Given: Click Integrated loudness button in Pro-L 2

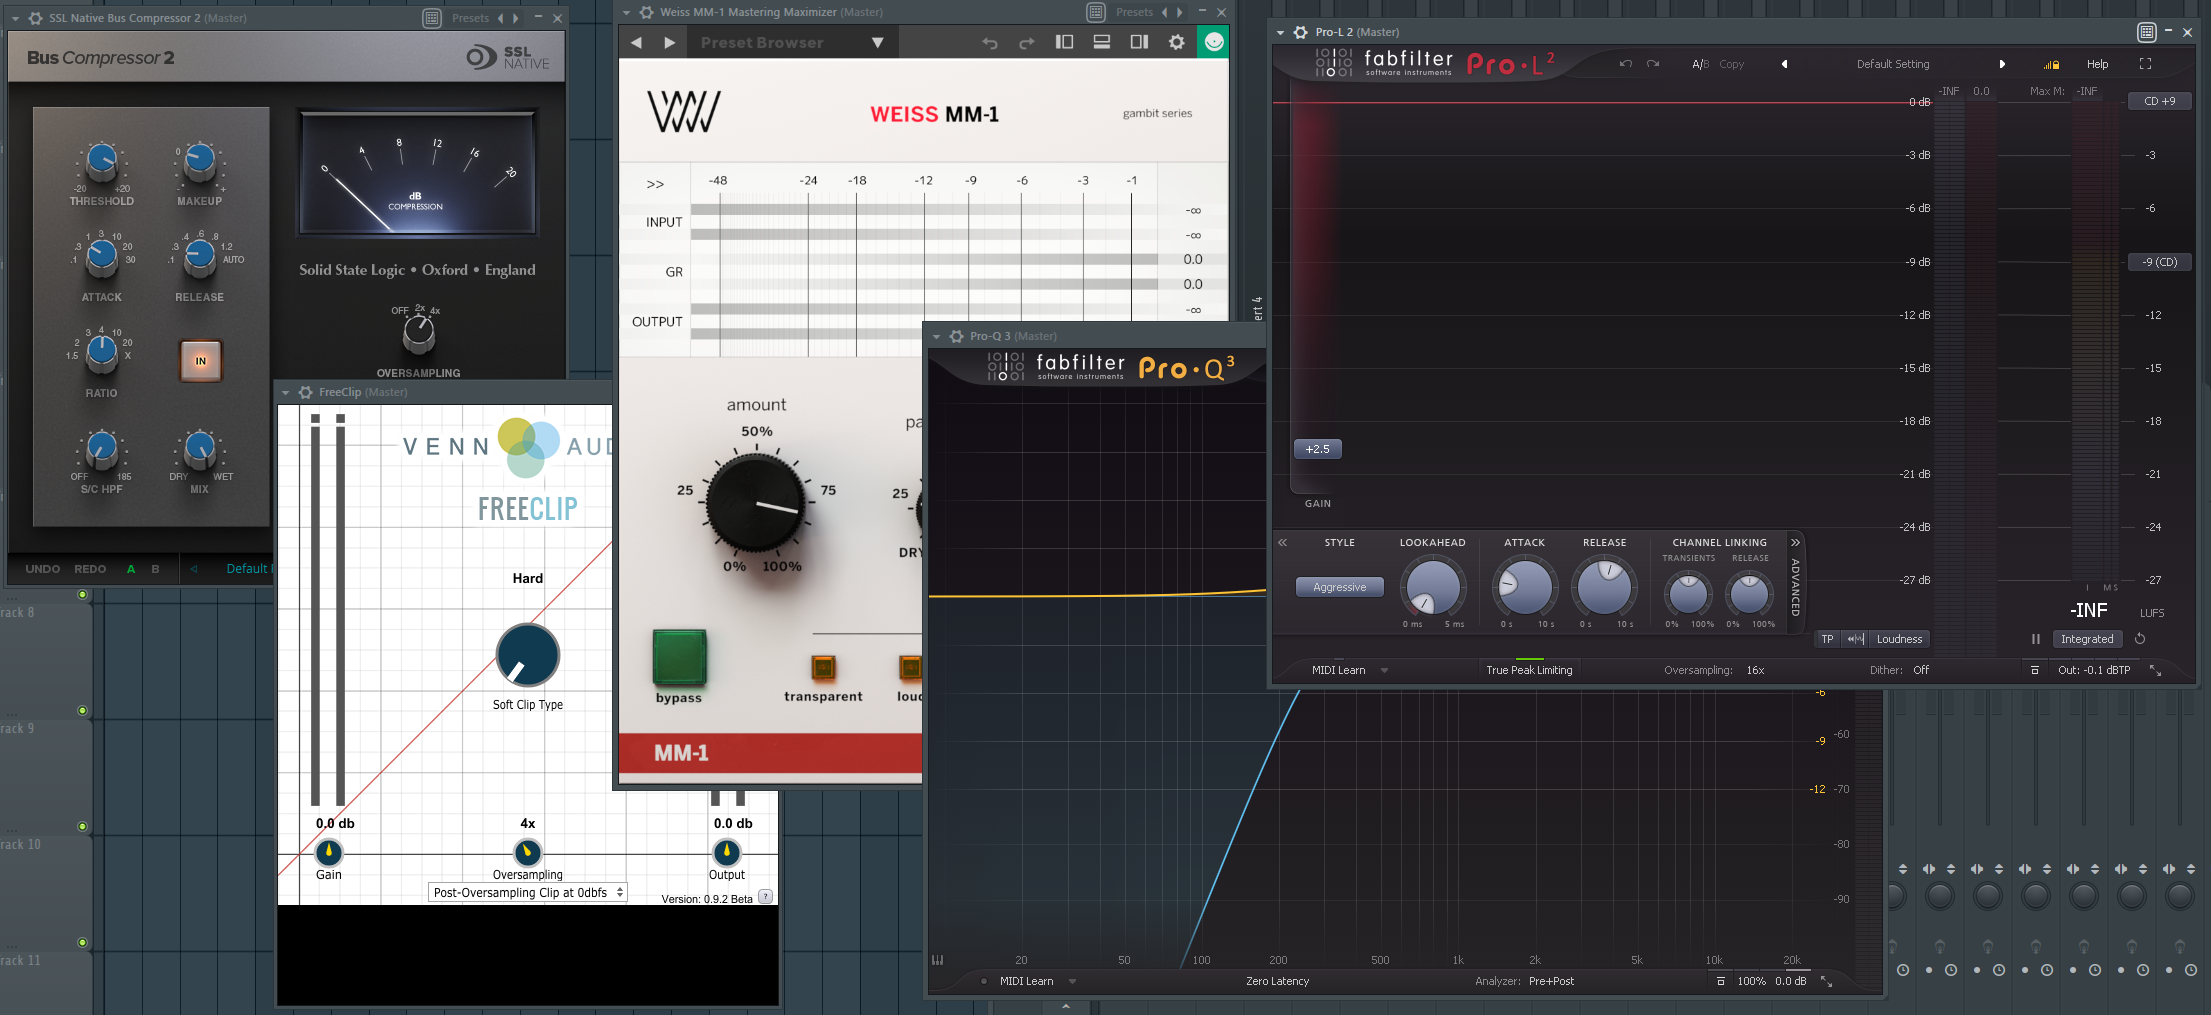Looking at the screenshot, I should tap(2087, 639).
